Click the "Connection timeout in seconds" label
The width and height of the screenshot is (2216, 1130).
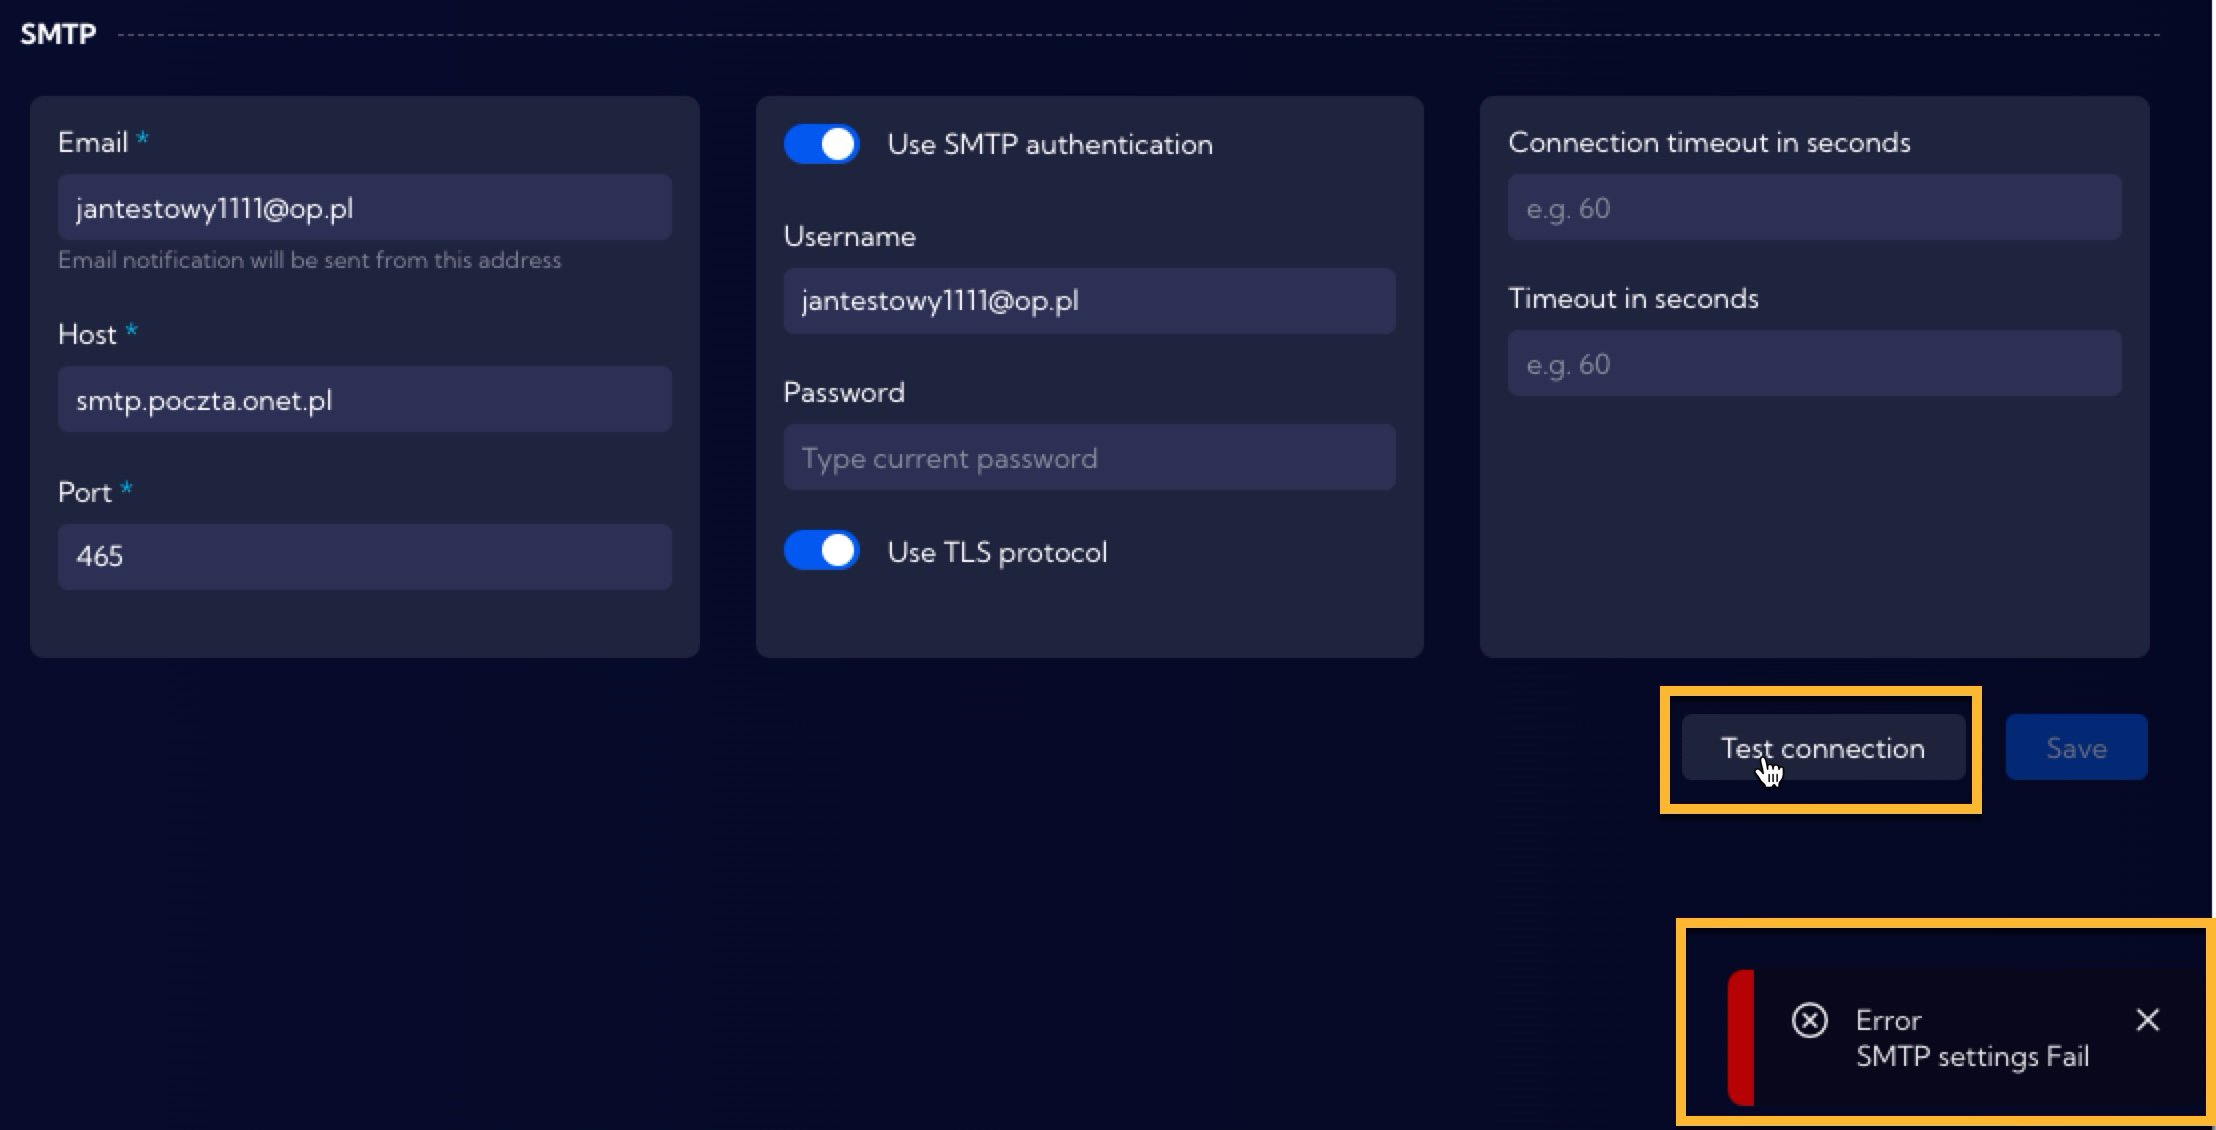[x=1709, y=142]
